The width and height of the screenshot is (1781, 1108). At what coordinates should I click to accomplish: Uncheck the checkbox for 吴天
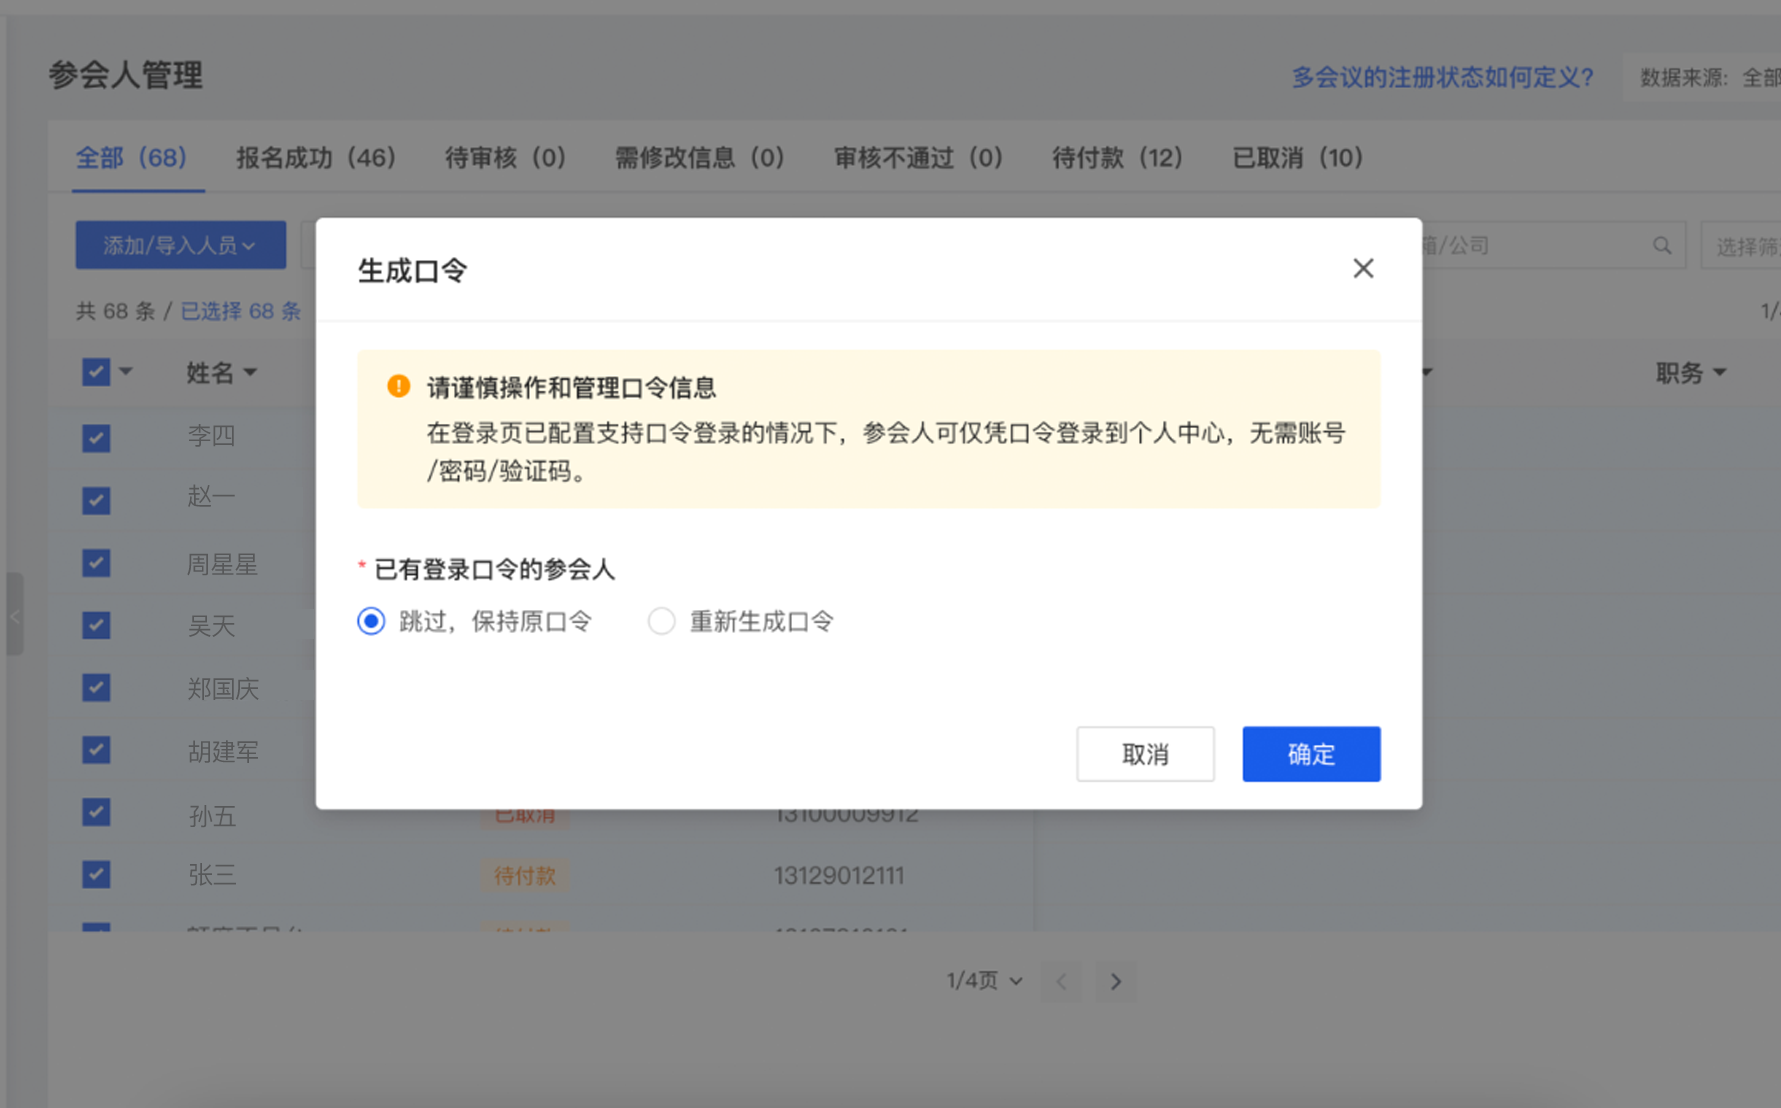pyautogui.click(x=96, y=625)
